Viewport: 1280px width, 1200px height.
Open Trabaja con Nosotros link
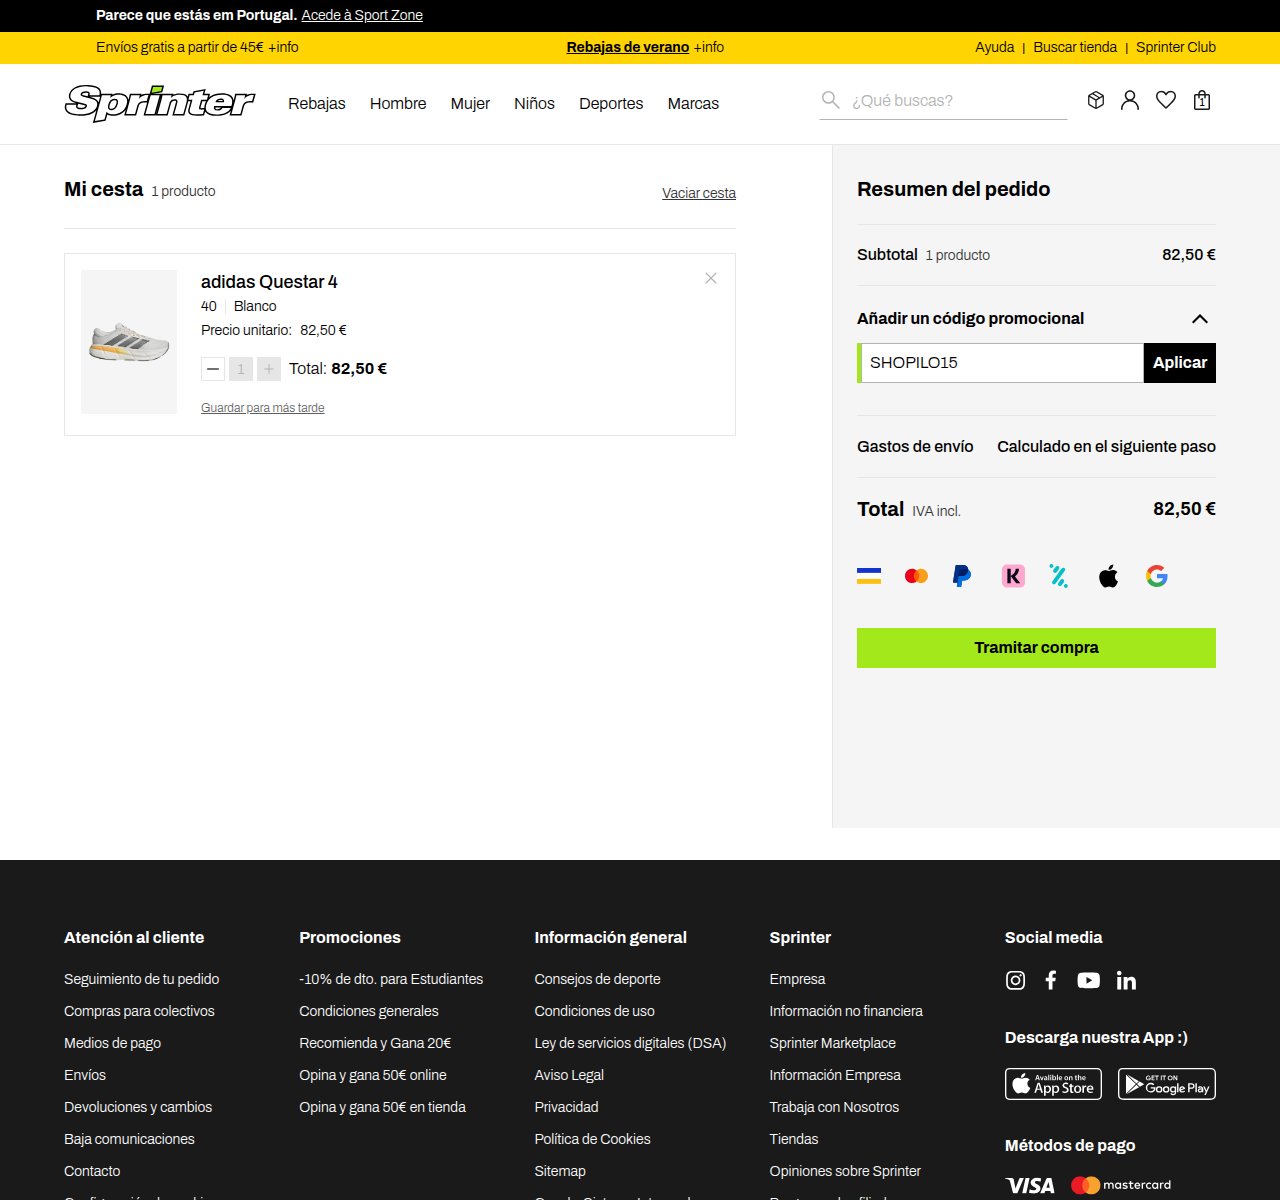834,1107
